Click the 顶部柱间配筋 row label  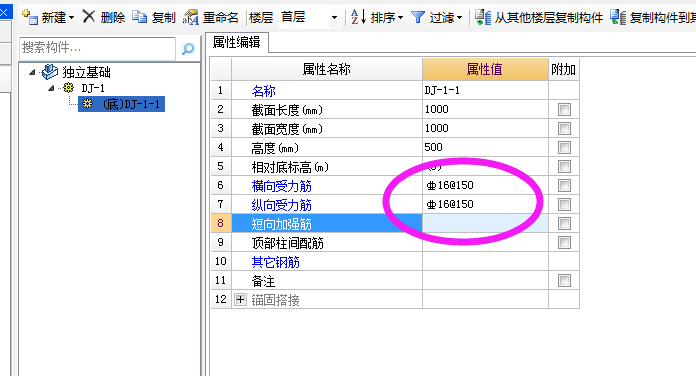point(287,243)
